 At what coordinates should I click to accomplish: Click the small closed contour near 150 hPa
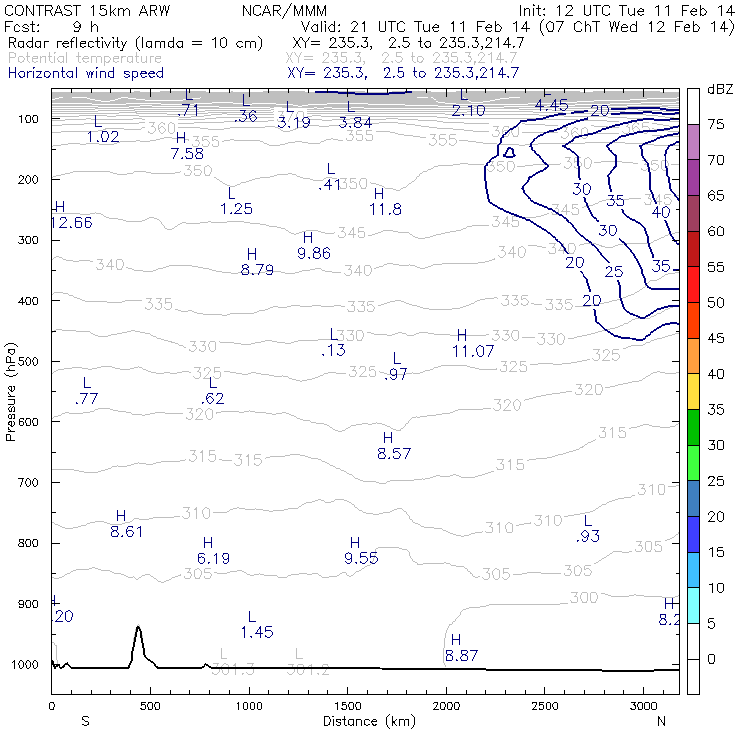tap(509, 152)
